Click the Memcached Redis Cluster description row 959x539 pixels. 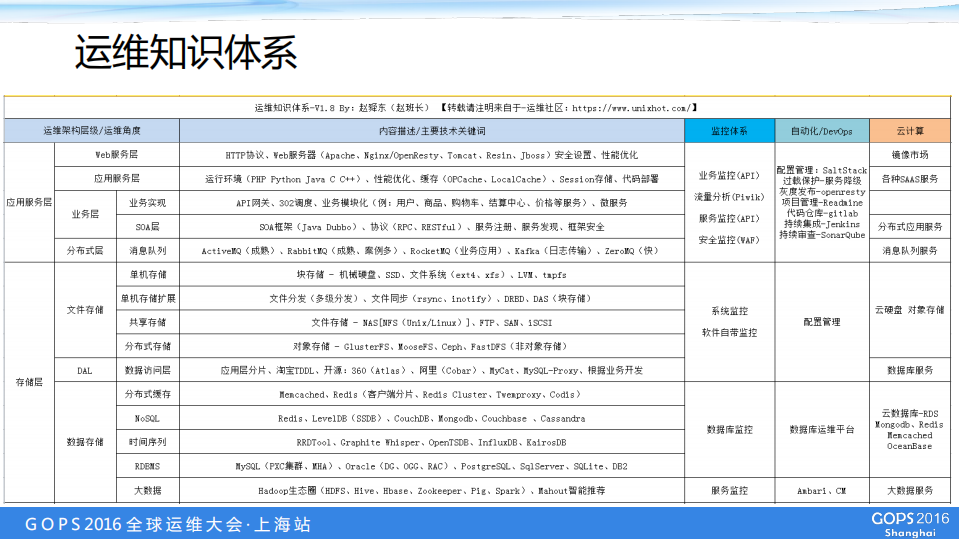pyautogui.click(x=432, y=395)
